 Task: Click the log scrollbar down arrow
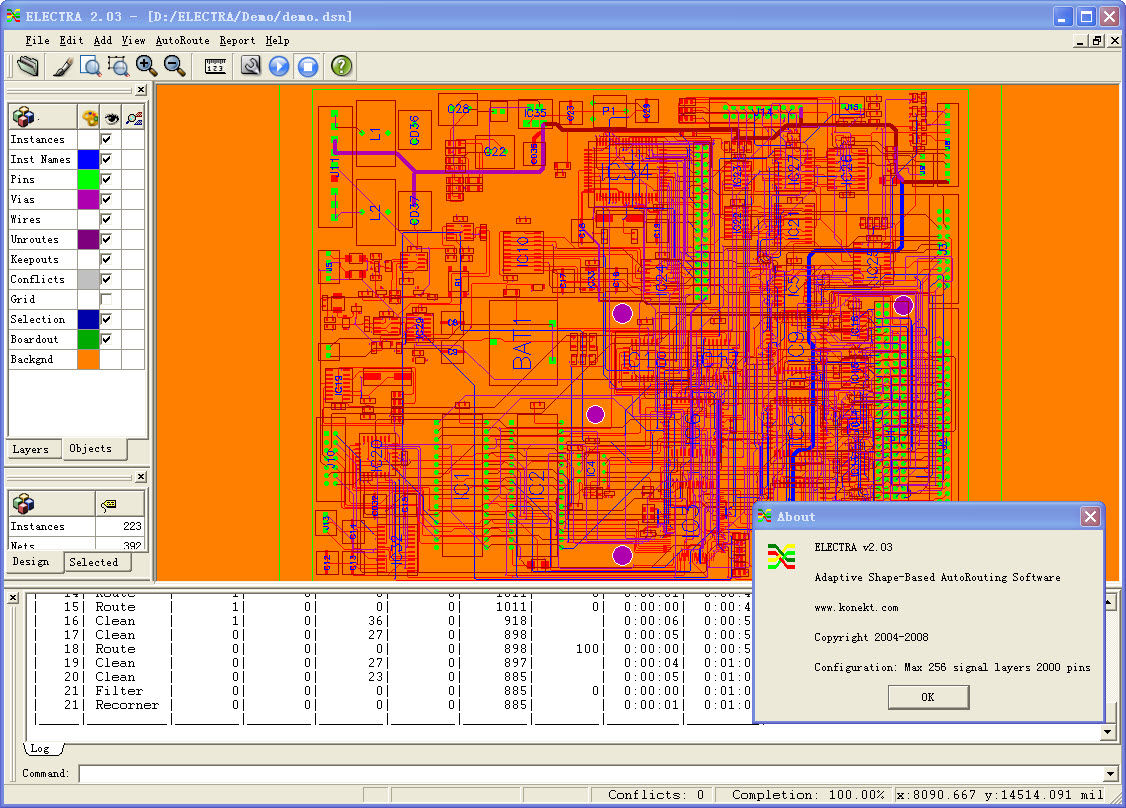coord(1108,732)
